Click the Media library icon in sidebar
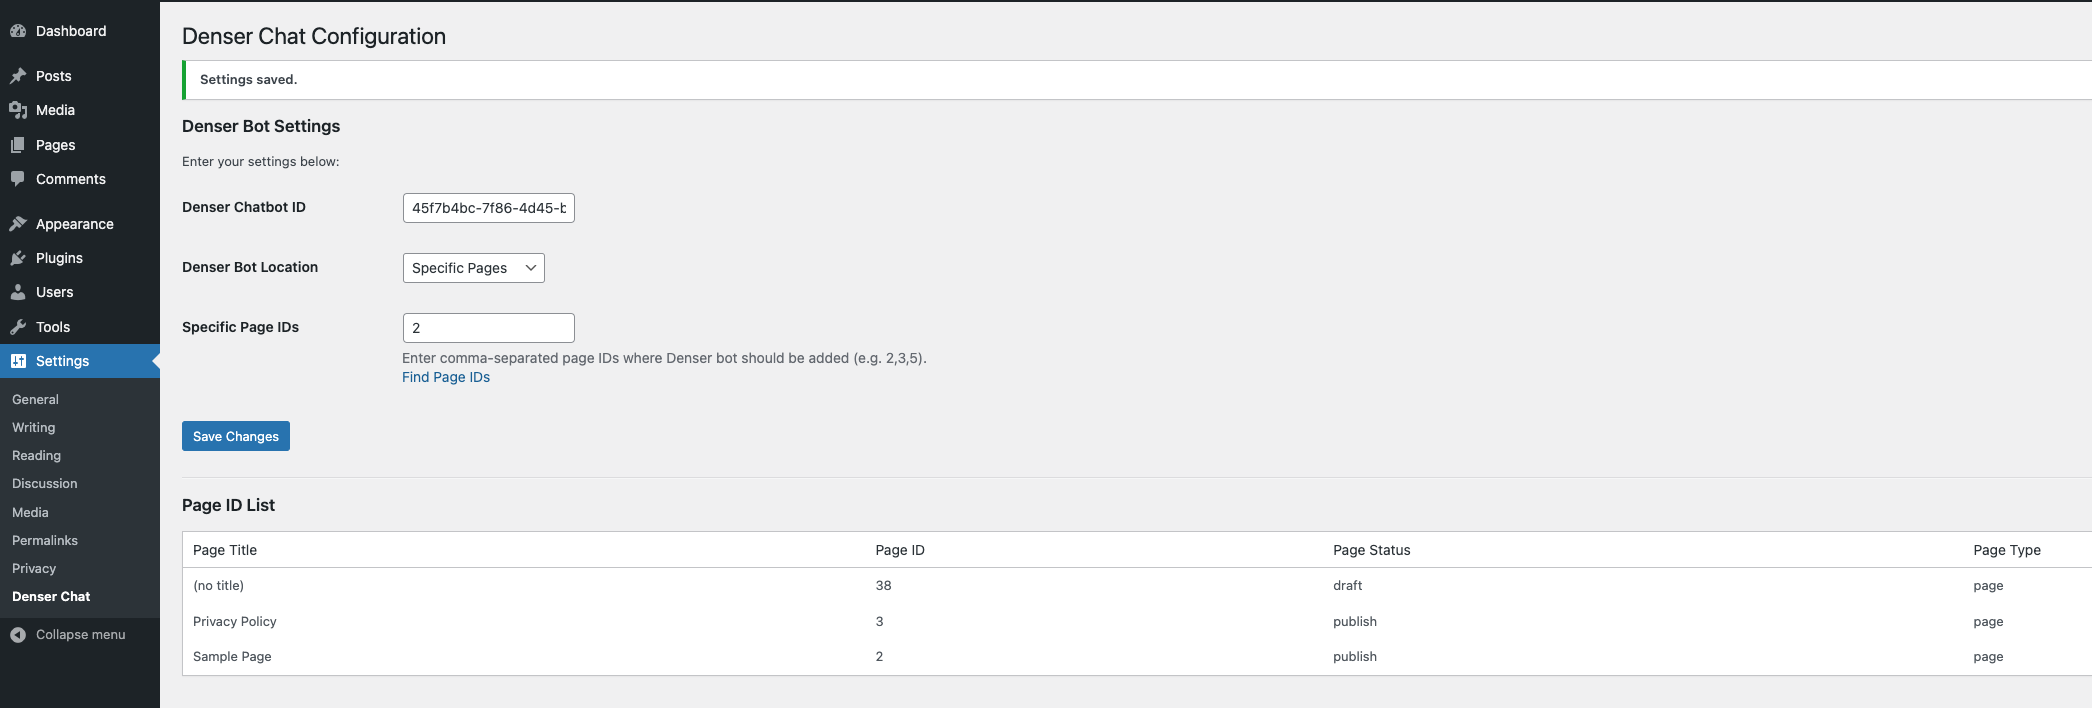This screenshot has height=708, width=2092. (18, 110)
